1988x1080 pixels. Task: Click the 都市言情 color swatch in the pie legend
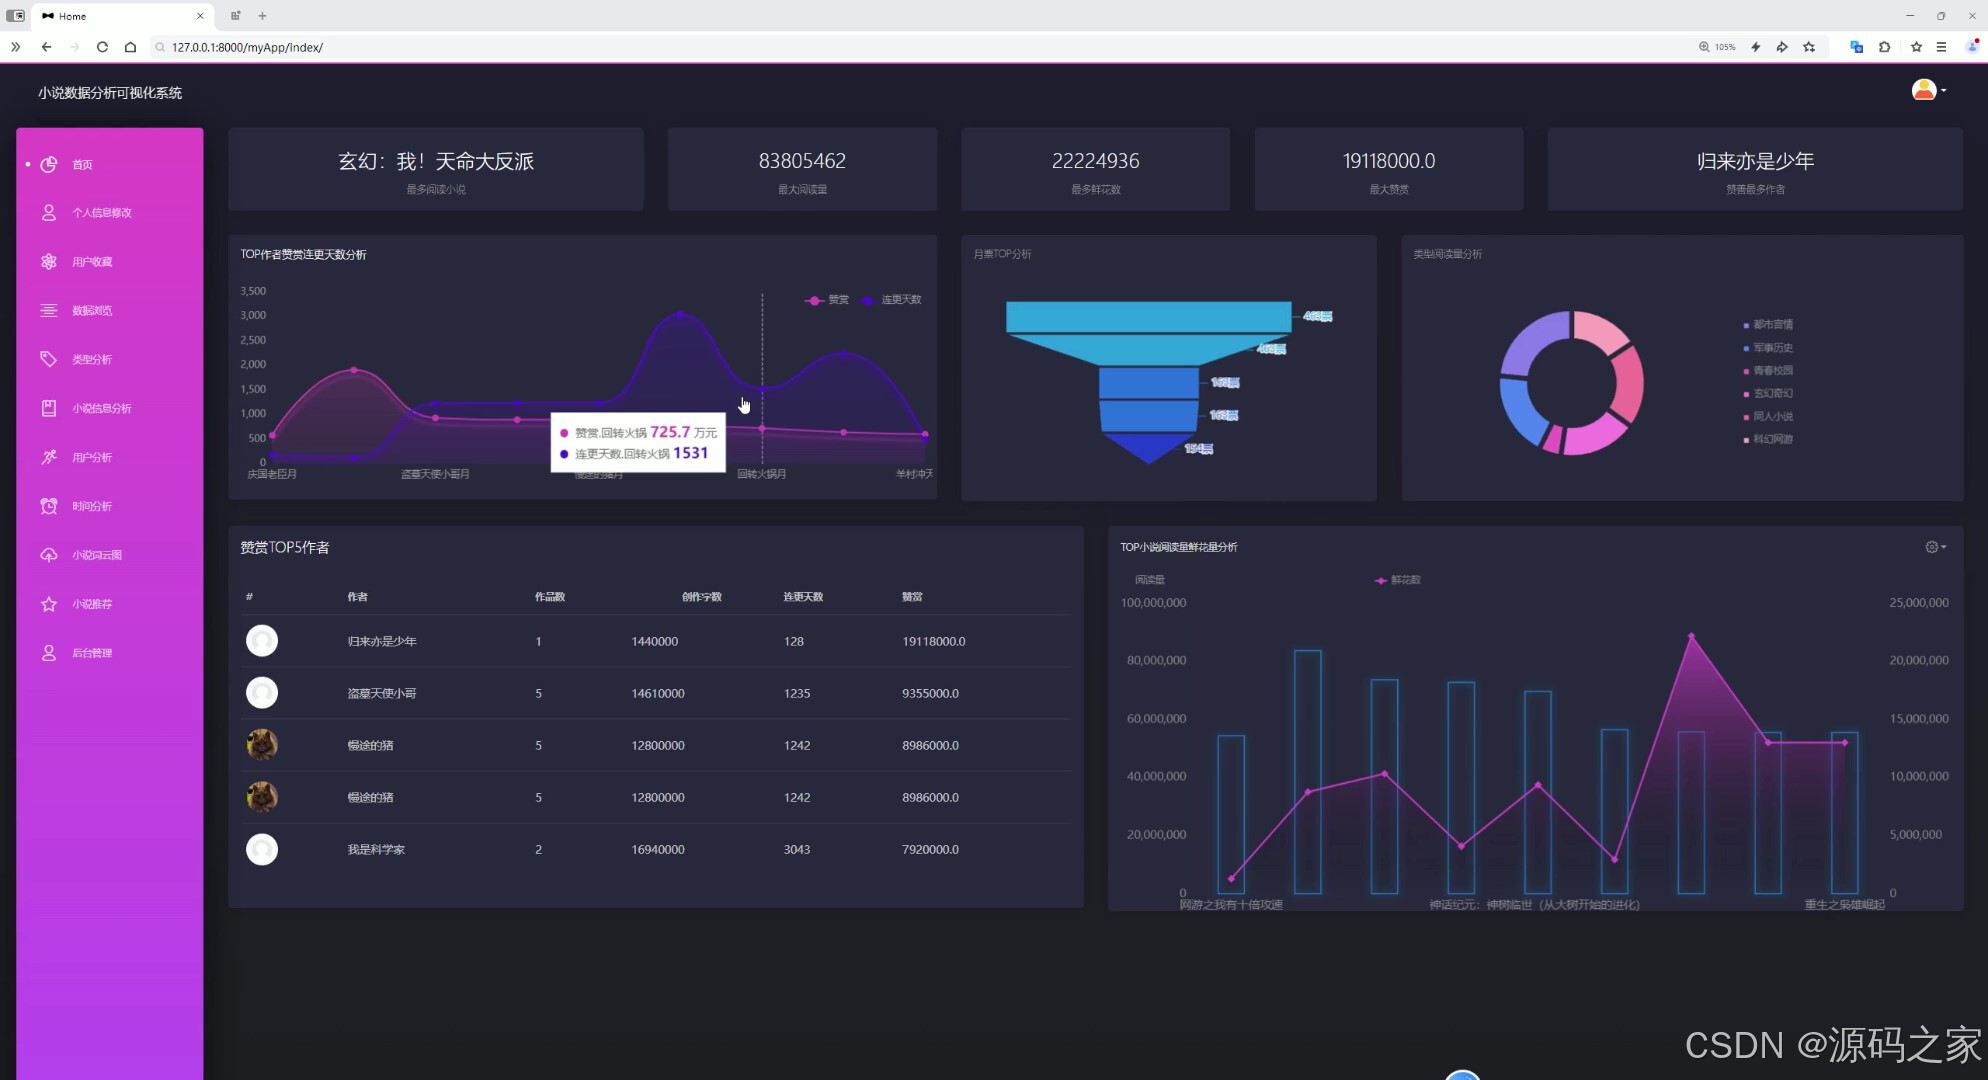(1746, 325)
